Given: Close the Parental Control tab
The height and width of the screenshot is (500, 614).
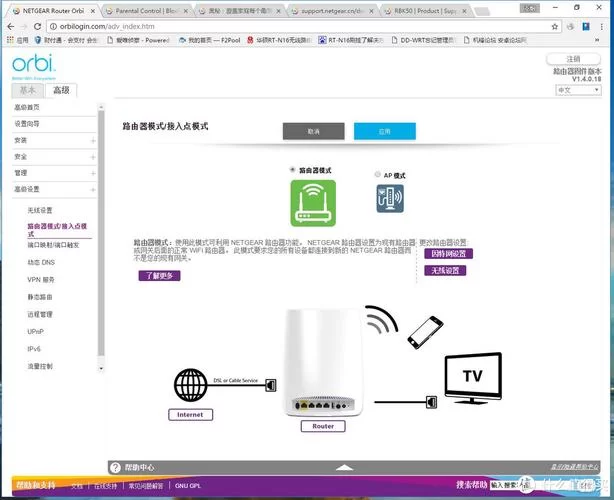Looking at the screenshot, I should 186,11.
